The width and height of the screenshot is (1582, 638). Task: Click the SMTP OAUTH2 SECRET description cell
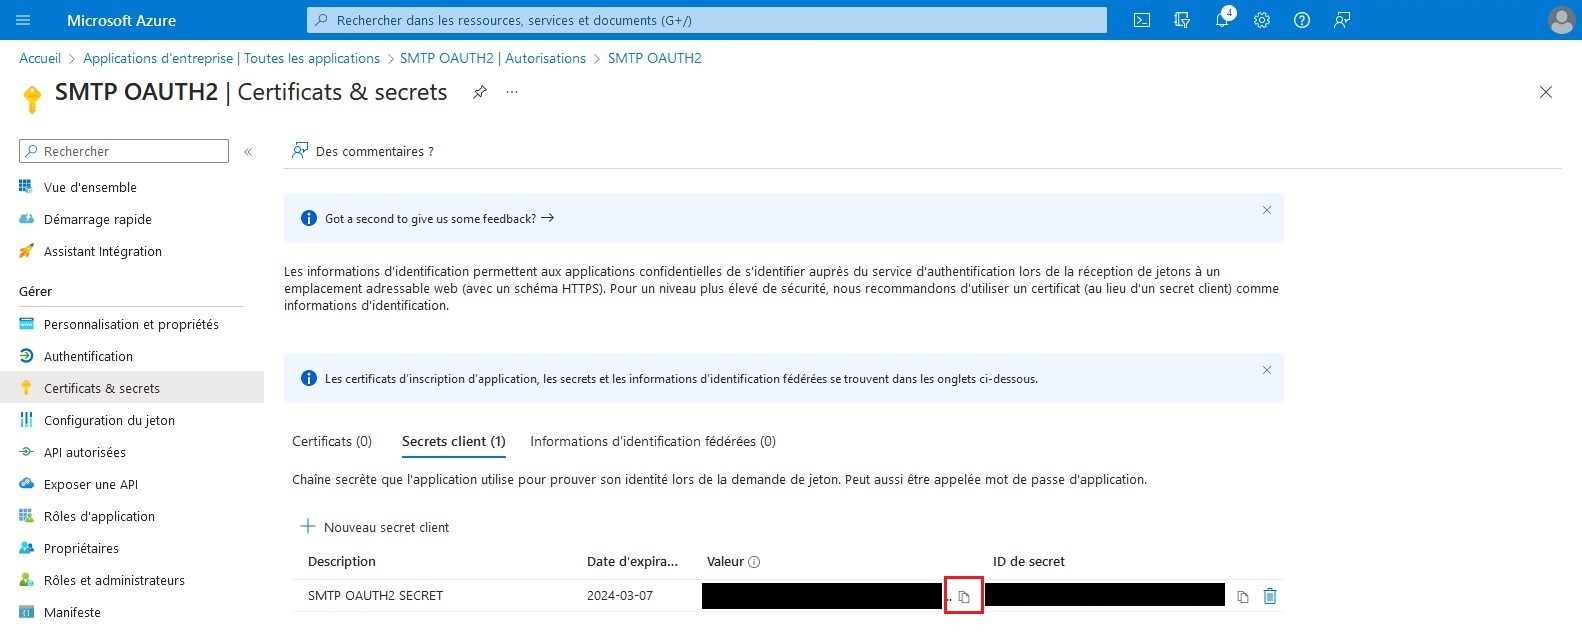tap(375, 595)
